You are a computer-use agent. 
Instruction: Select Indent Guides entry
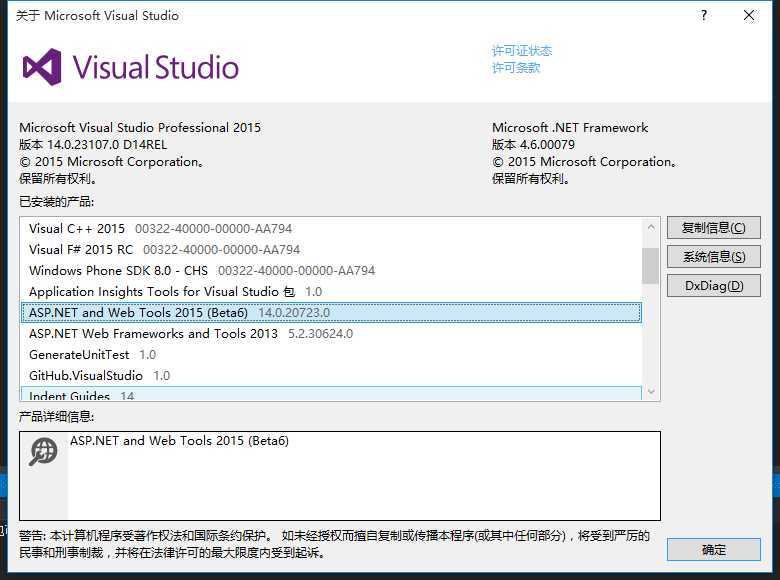coord(331,394)
